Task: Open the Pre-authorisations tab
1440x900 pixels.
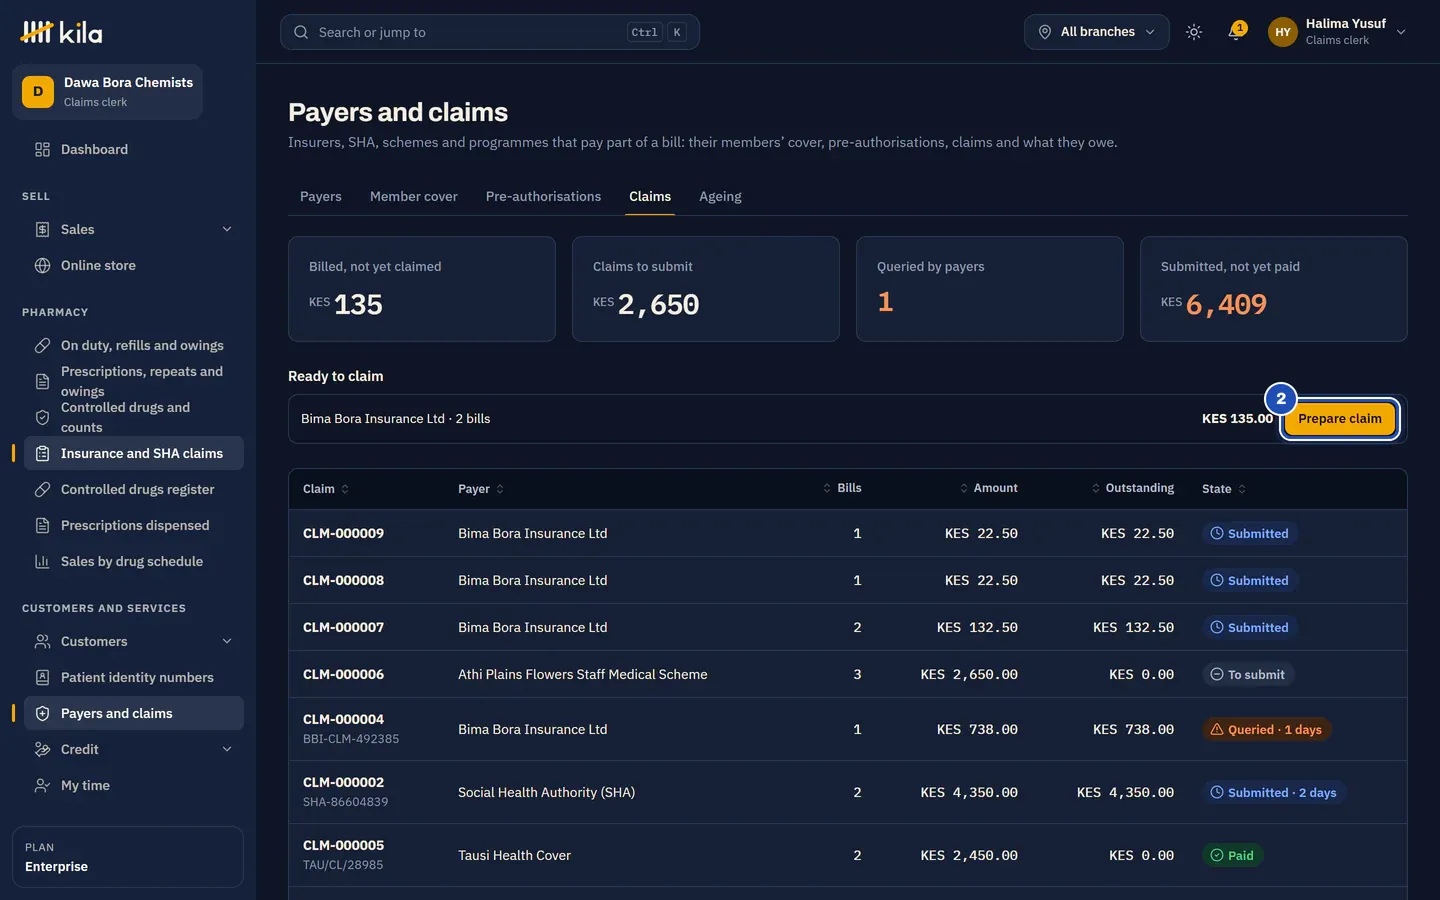Action: pyautogui.click(x=543, y=196)
